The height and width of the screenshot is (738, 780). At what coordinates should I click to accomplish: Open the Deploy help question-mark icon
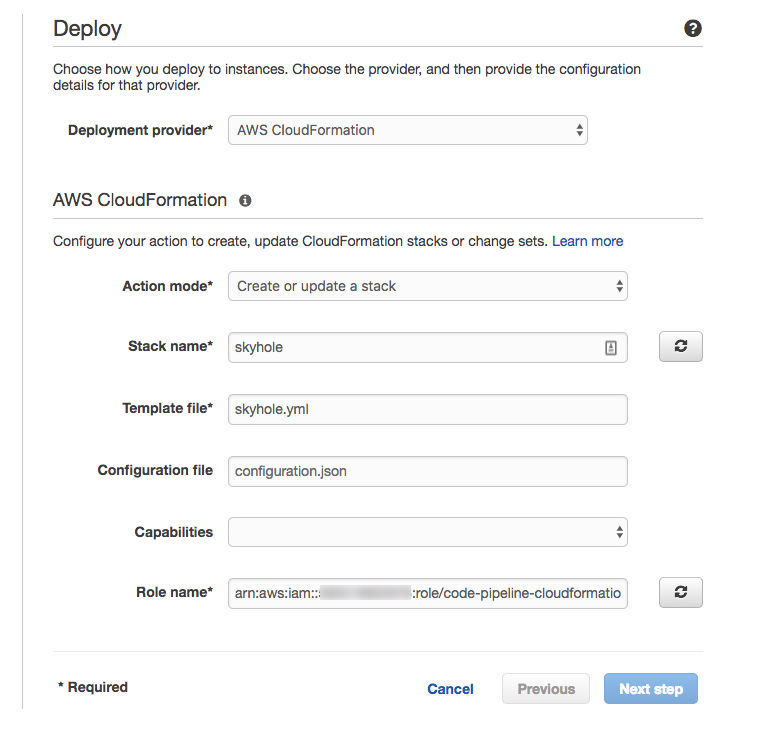[692, 28]
